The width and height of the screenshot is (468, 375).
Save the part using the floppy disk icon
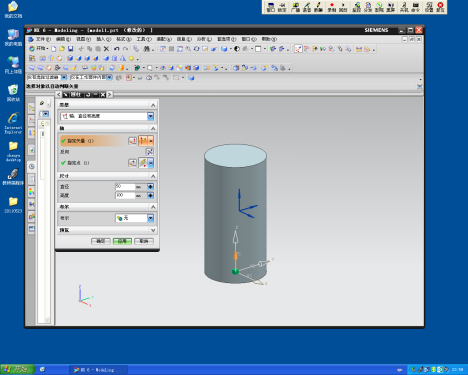70,49
